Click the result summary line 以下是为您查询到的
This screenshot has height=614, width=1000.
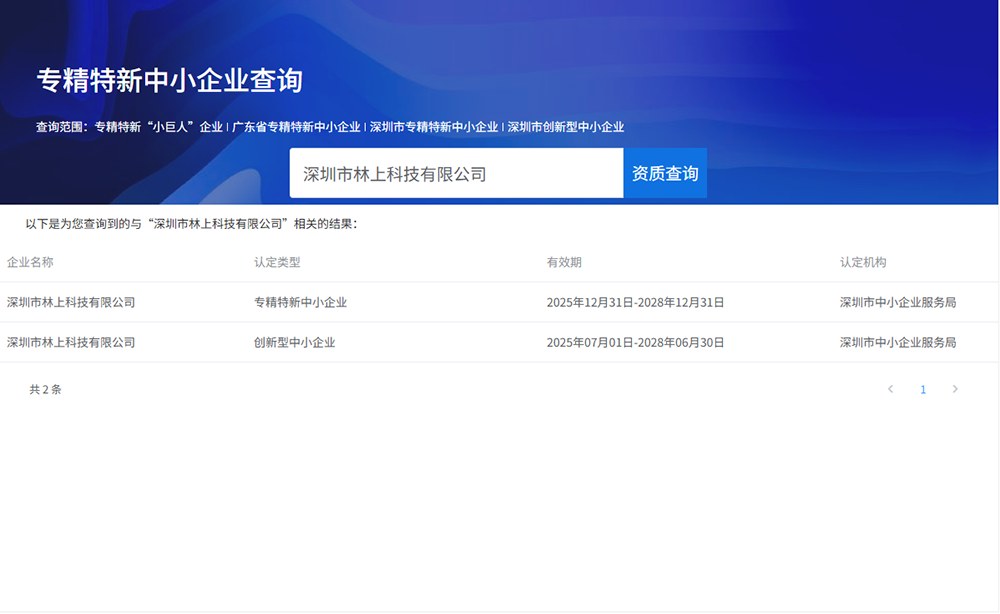(x=192, y=224)
